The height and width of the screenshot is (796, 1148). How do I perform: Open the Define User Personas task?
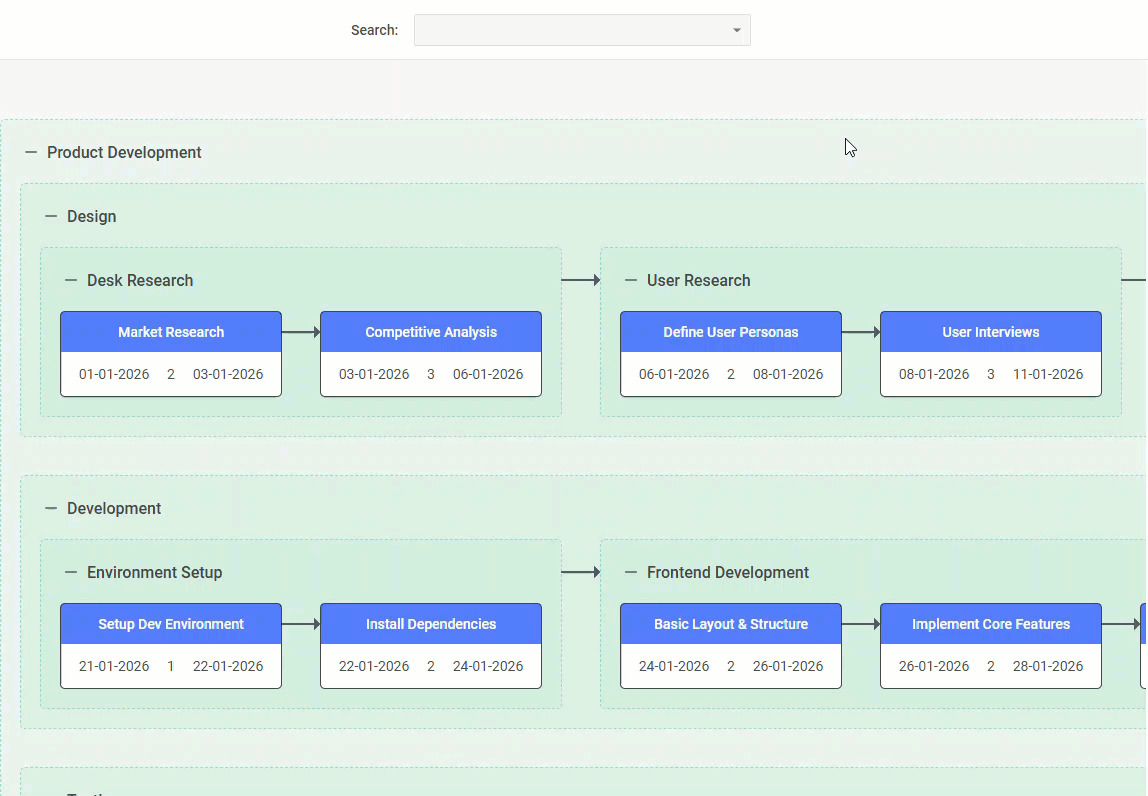pos(730,331)
